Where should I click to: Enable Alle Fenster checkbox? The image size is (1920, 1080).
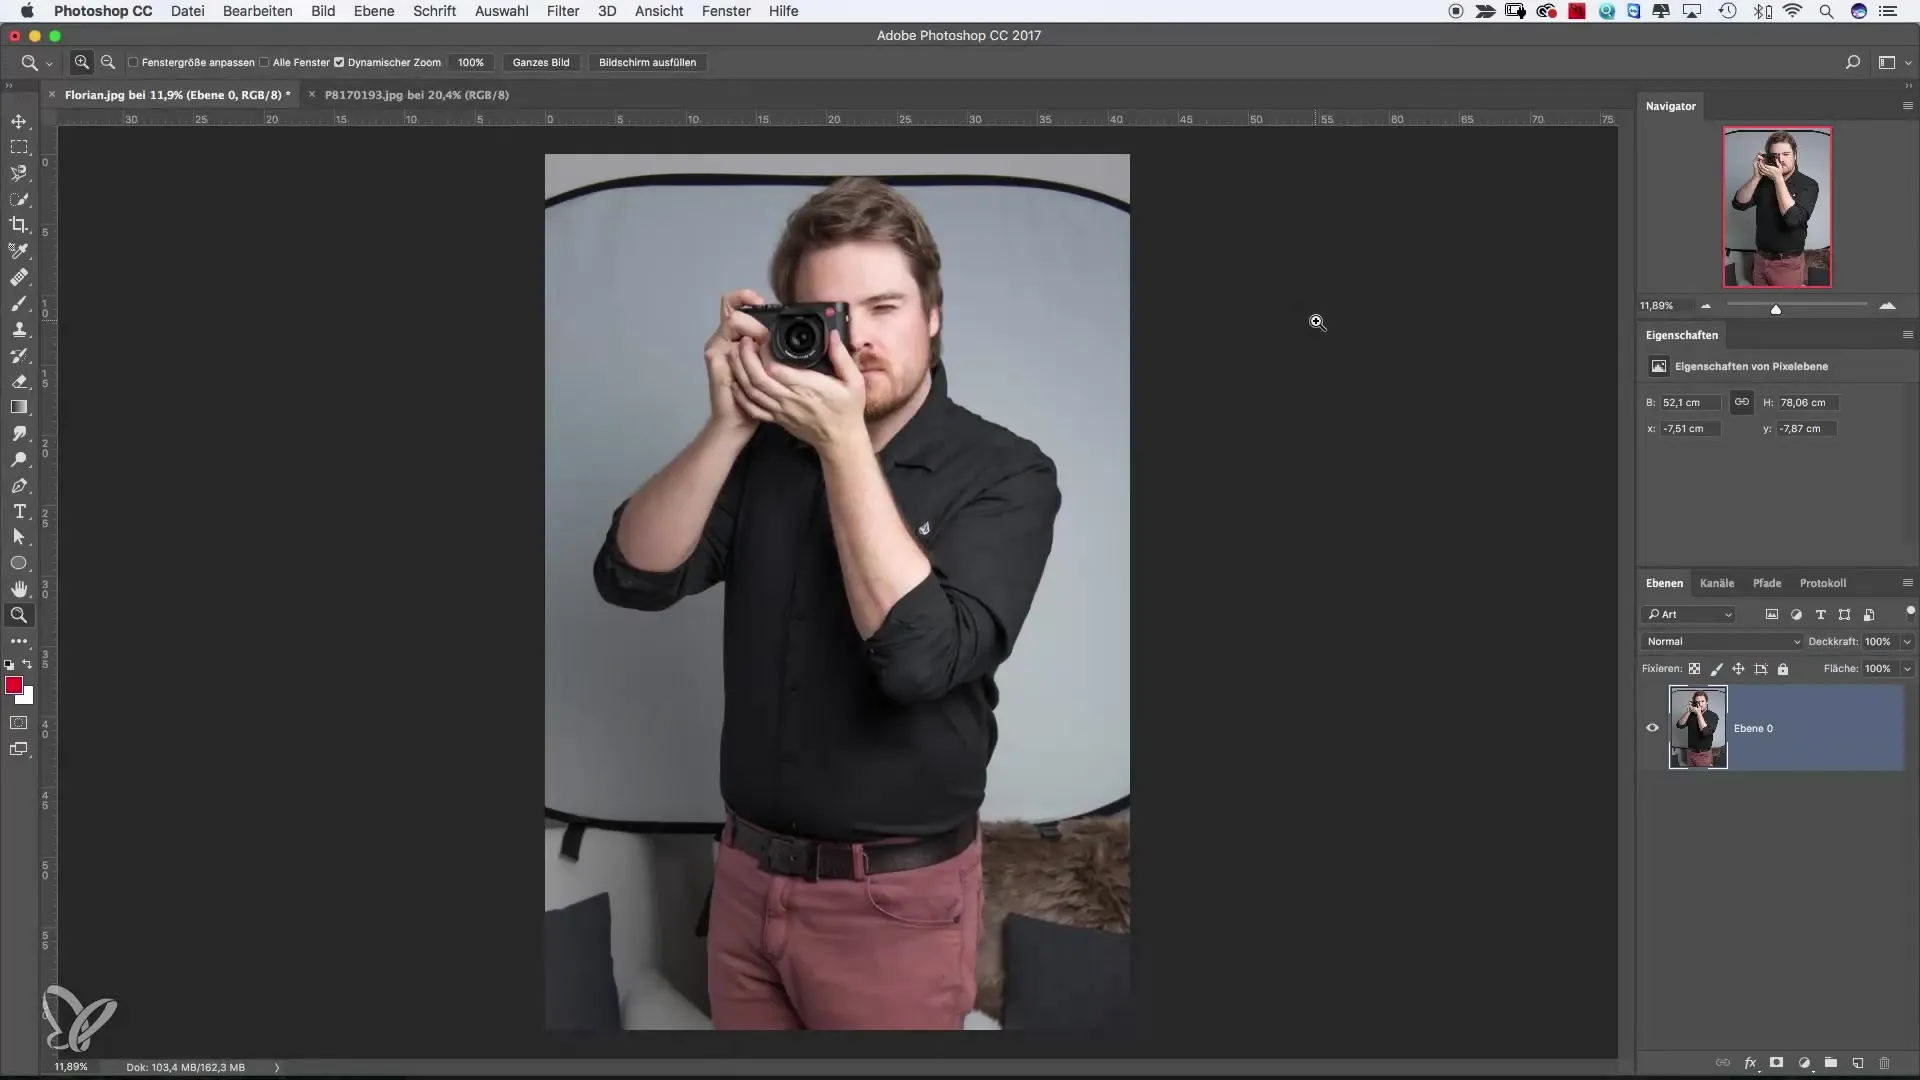pyautogui.click(x=264, y=62)
